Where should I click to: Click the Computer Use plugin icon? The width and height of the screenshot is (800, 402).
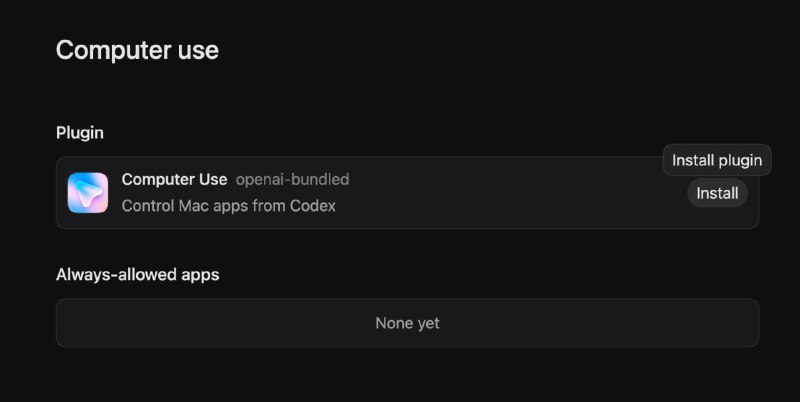88,193
